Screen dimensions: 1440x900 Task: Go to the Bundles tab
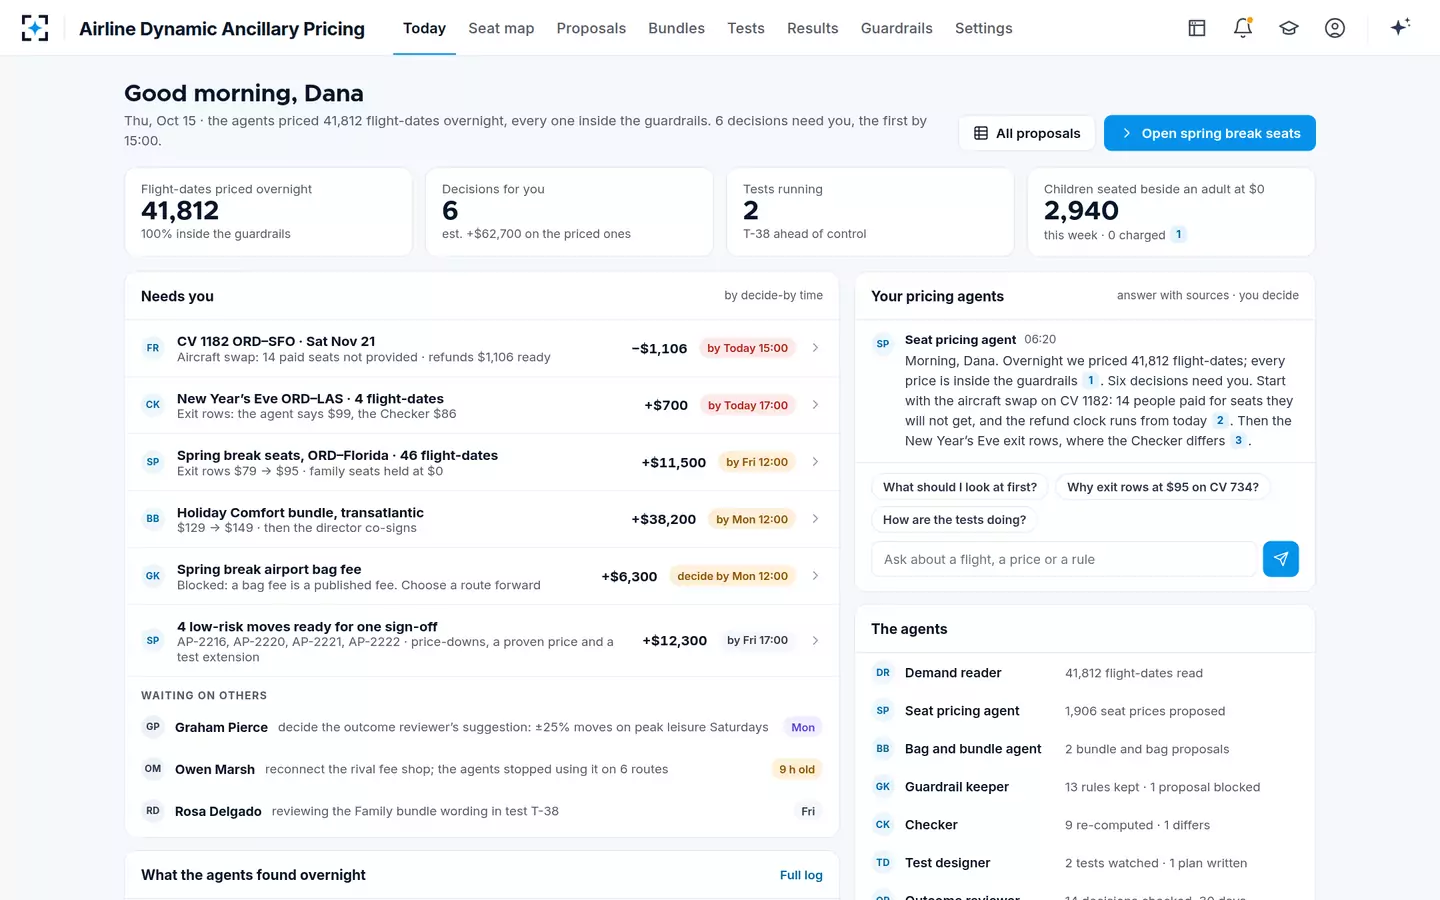coord(676,28)
